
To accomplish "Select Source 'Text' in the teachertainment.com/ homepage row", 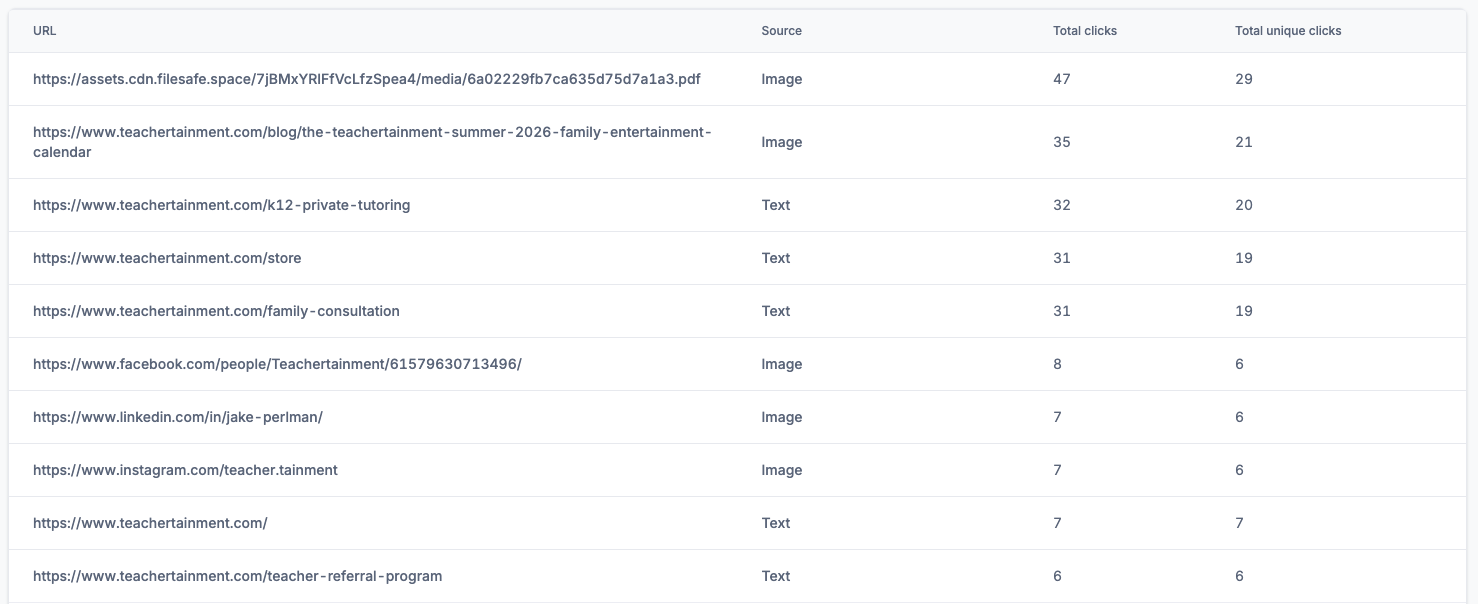I will tap(775, 523).
